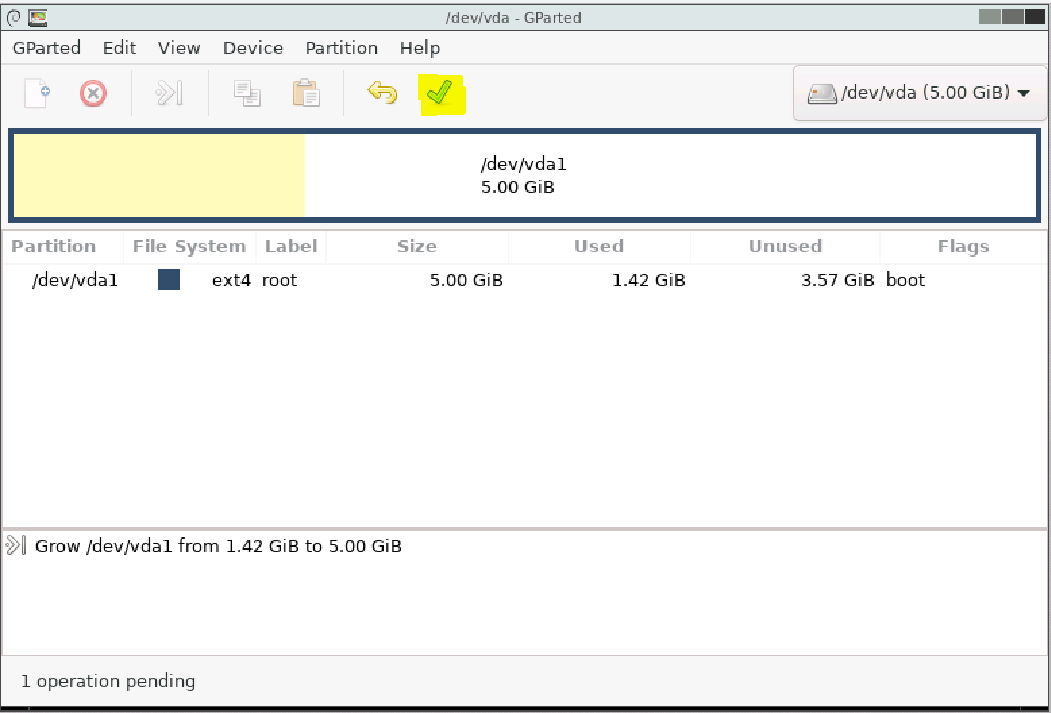Click the boot flag cell
The height and width of the screenshot is (713, 1051).
[906, 280]
